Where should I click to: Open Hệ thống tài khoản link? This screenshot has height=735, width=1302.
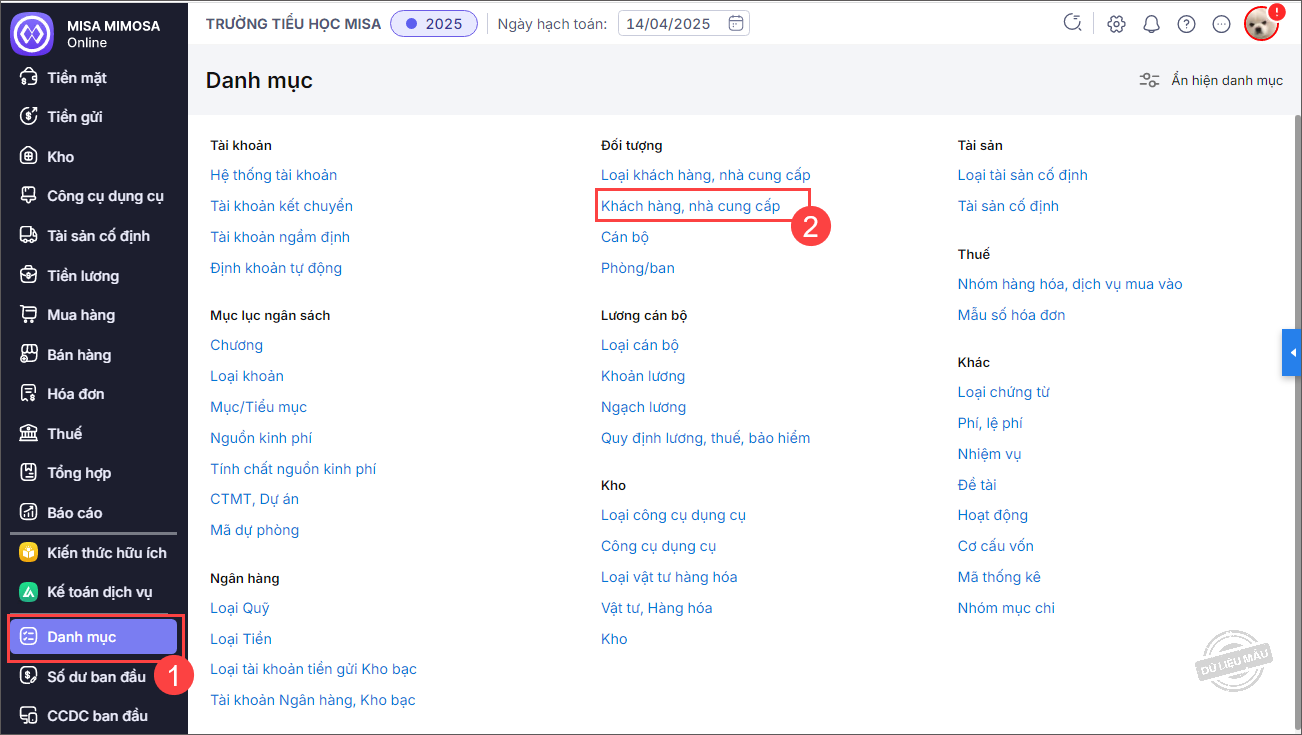(273, 175)
